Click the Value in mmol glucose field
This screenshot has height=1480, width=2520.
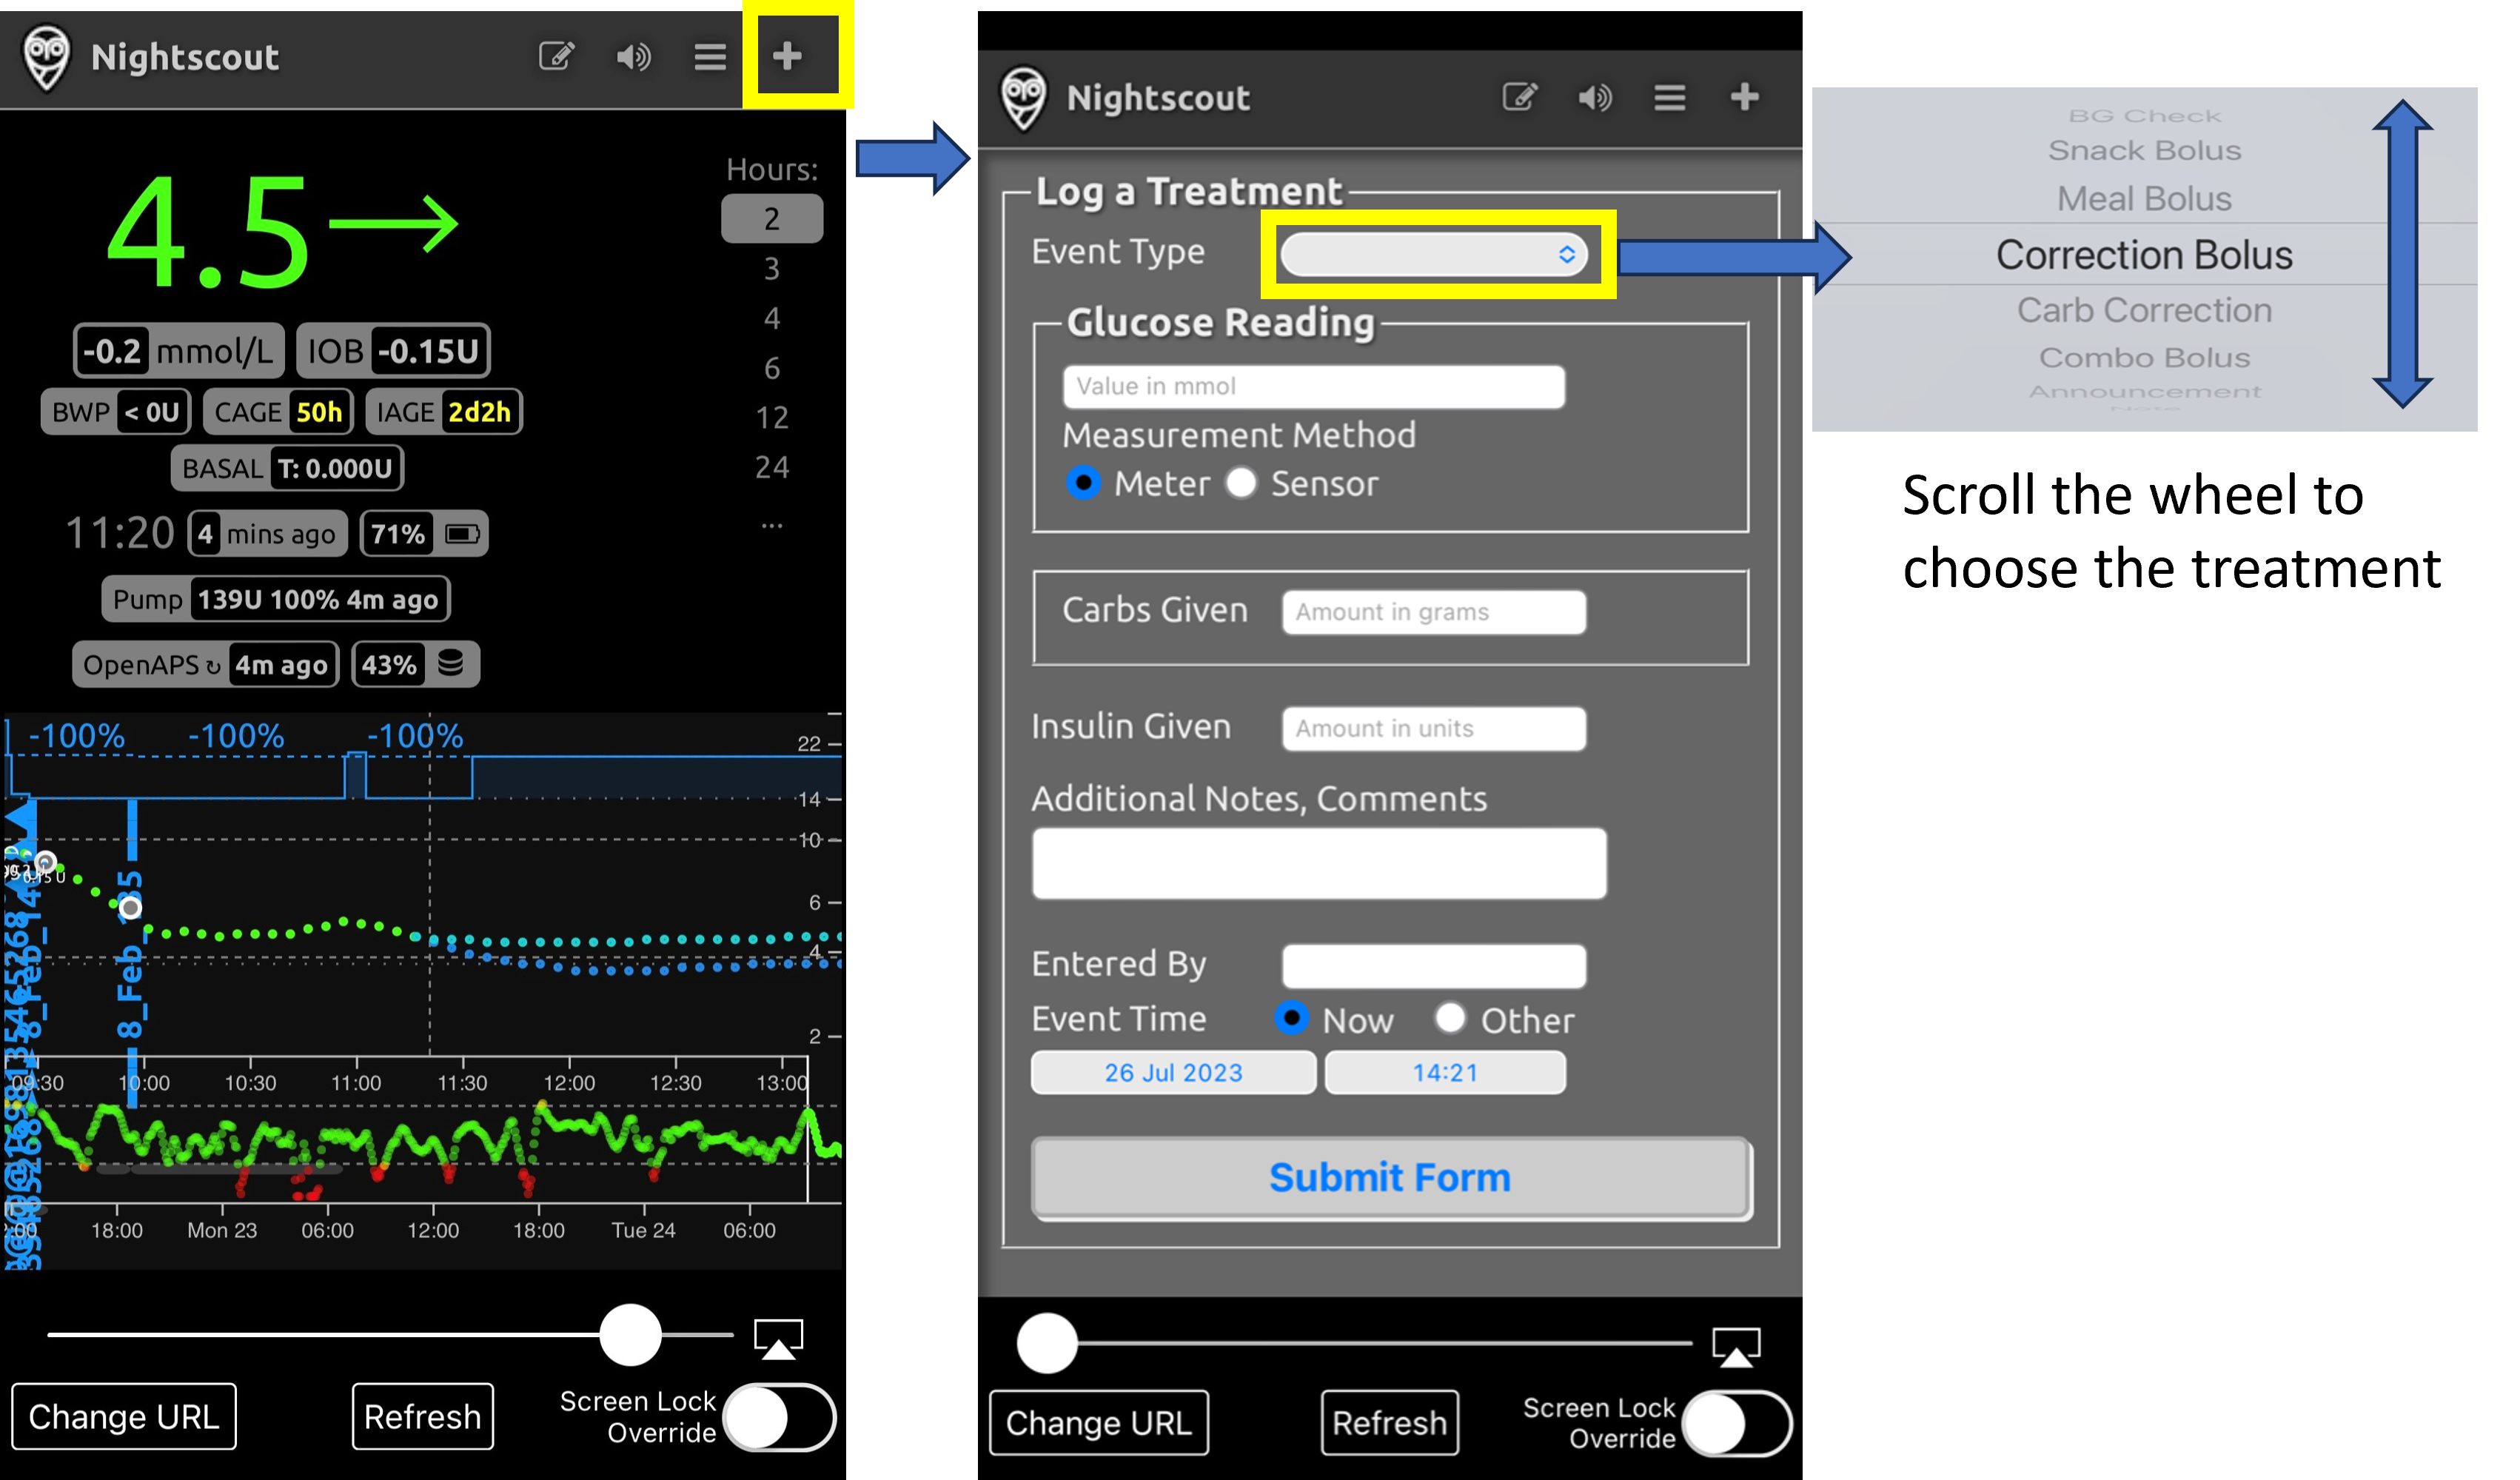(x=1313, y=387)
